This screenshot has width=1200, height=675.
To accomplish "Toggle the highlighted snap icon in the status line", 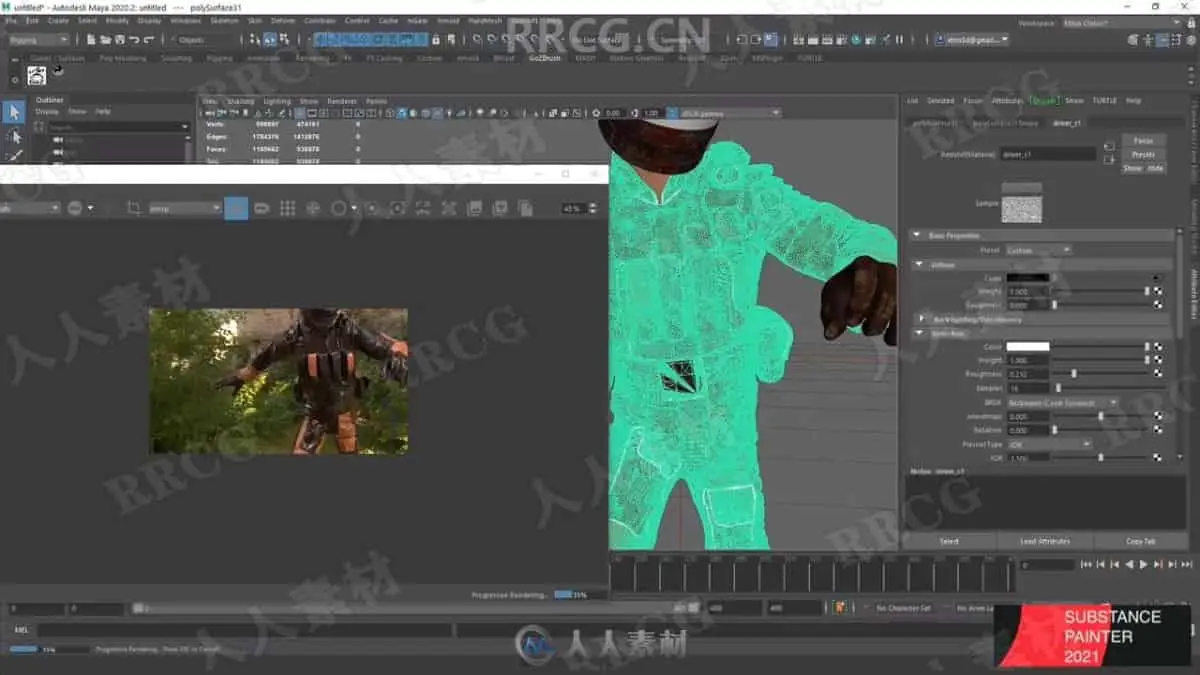I will [270, 40].
